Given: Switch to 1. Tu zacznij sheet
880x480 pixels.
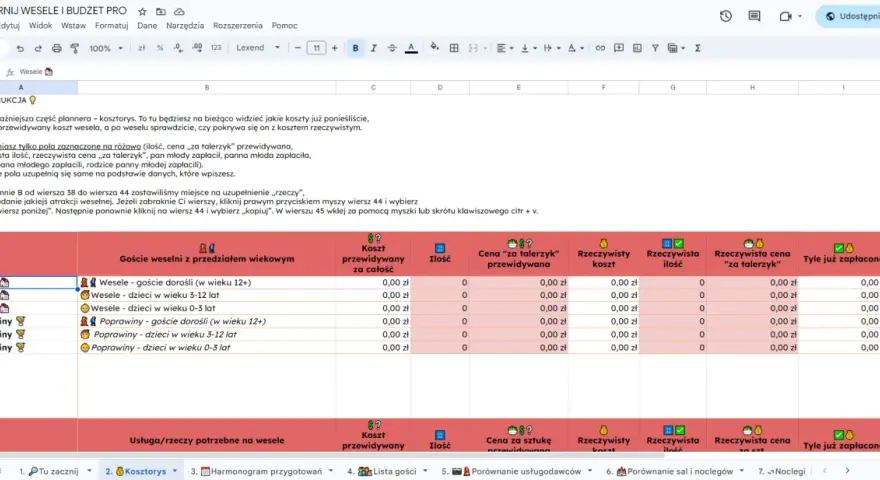Looking at the screenshot, I should click(49, 472).
